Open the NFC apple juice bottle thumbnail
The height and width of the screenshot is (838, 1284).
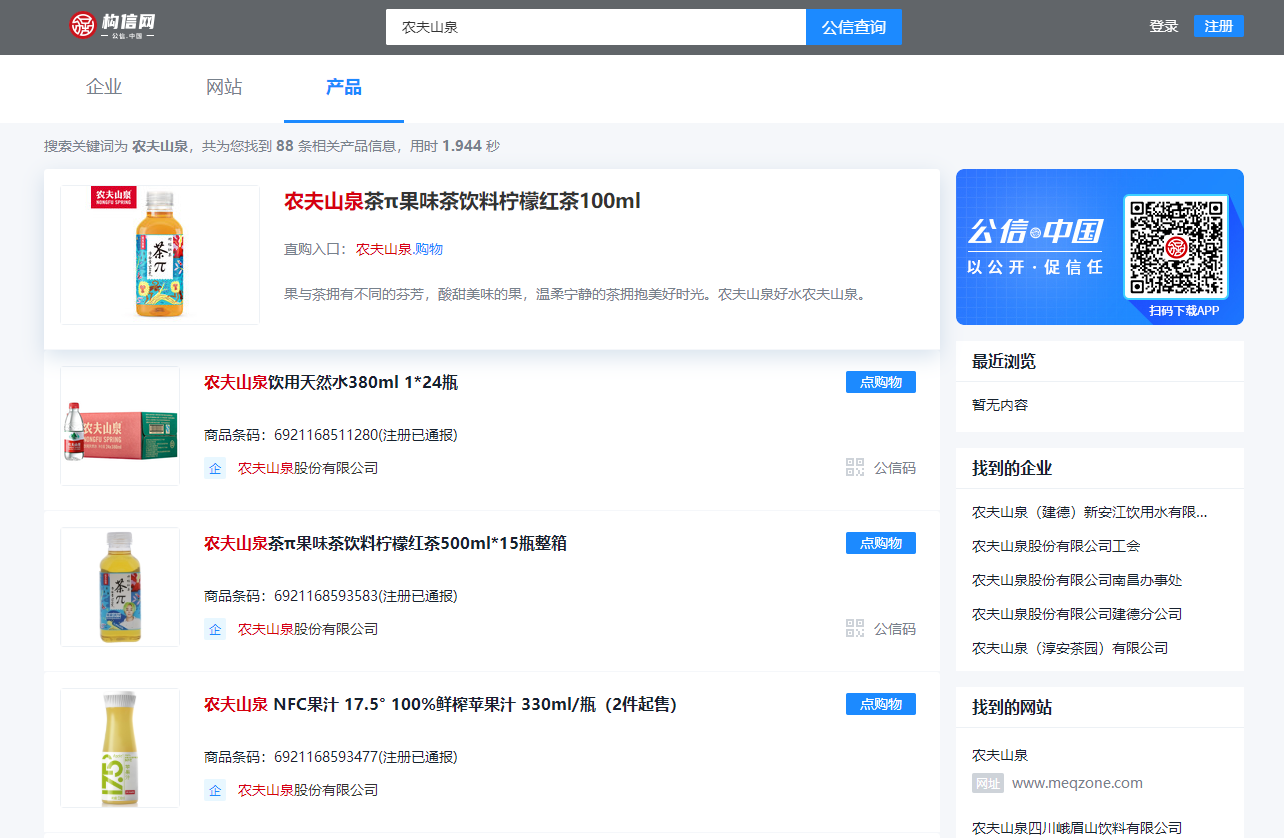click(x=120, y=748)
